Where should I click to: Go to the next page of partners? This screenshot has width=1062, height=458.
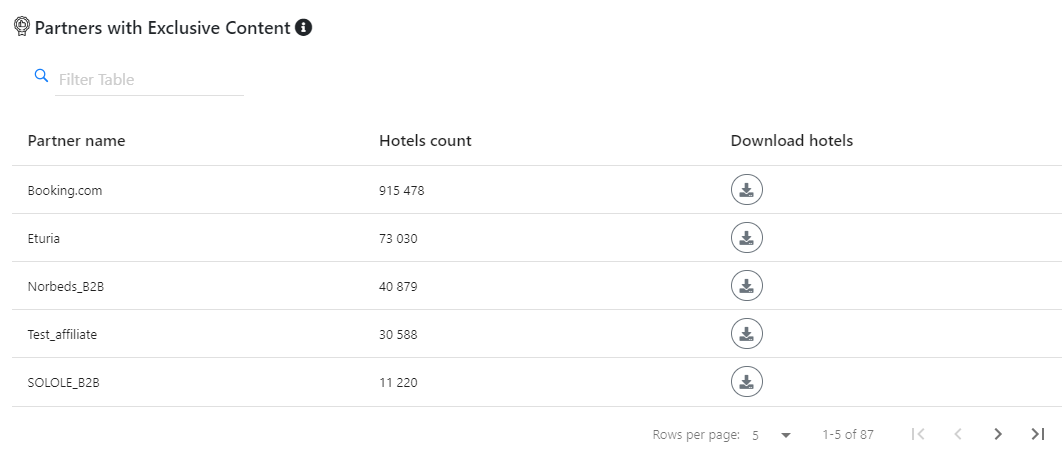997,434
